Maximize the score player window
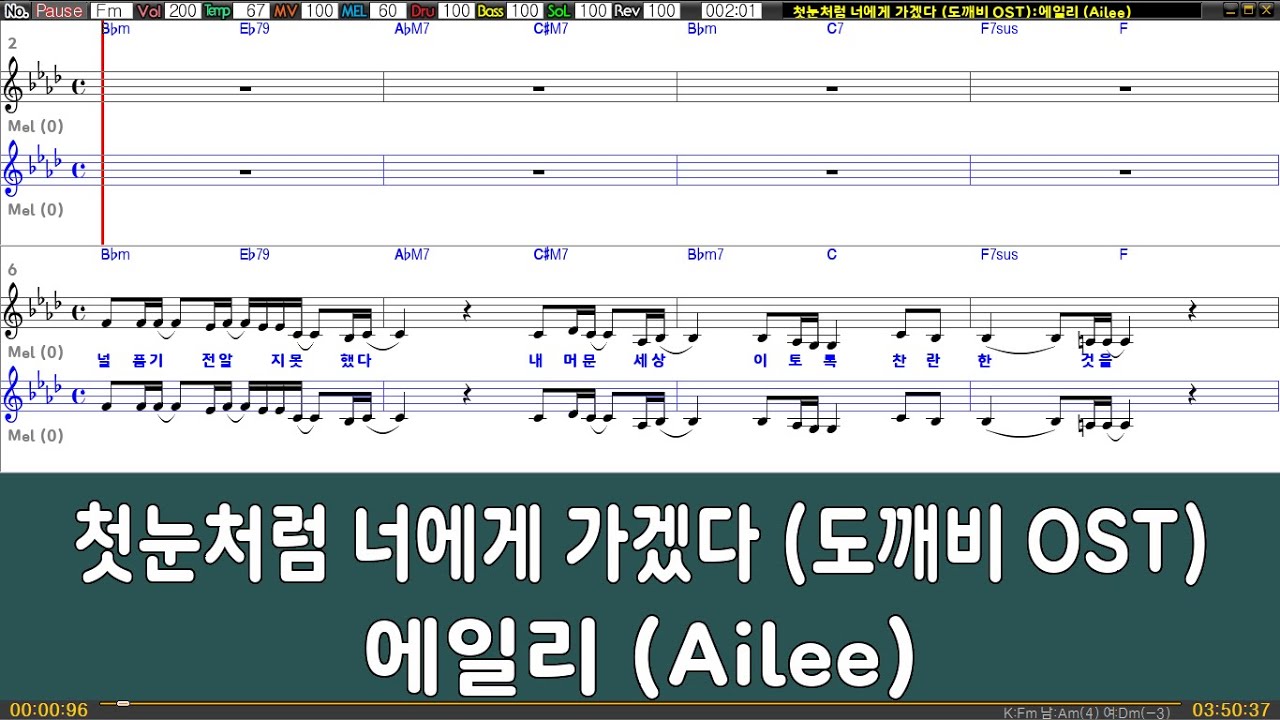The image size is (1280, 720). point(1248,10)
